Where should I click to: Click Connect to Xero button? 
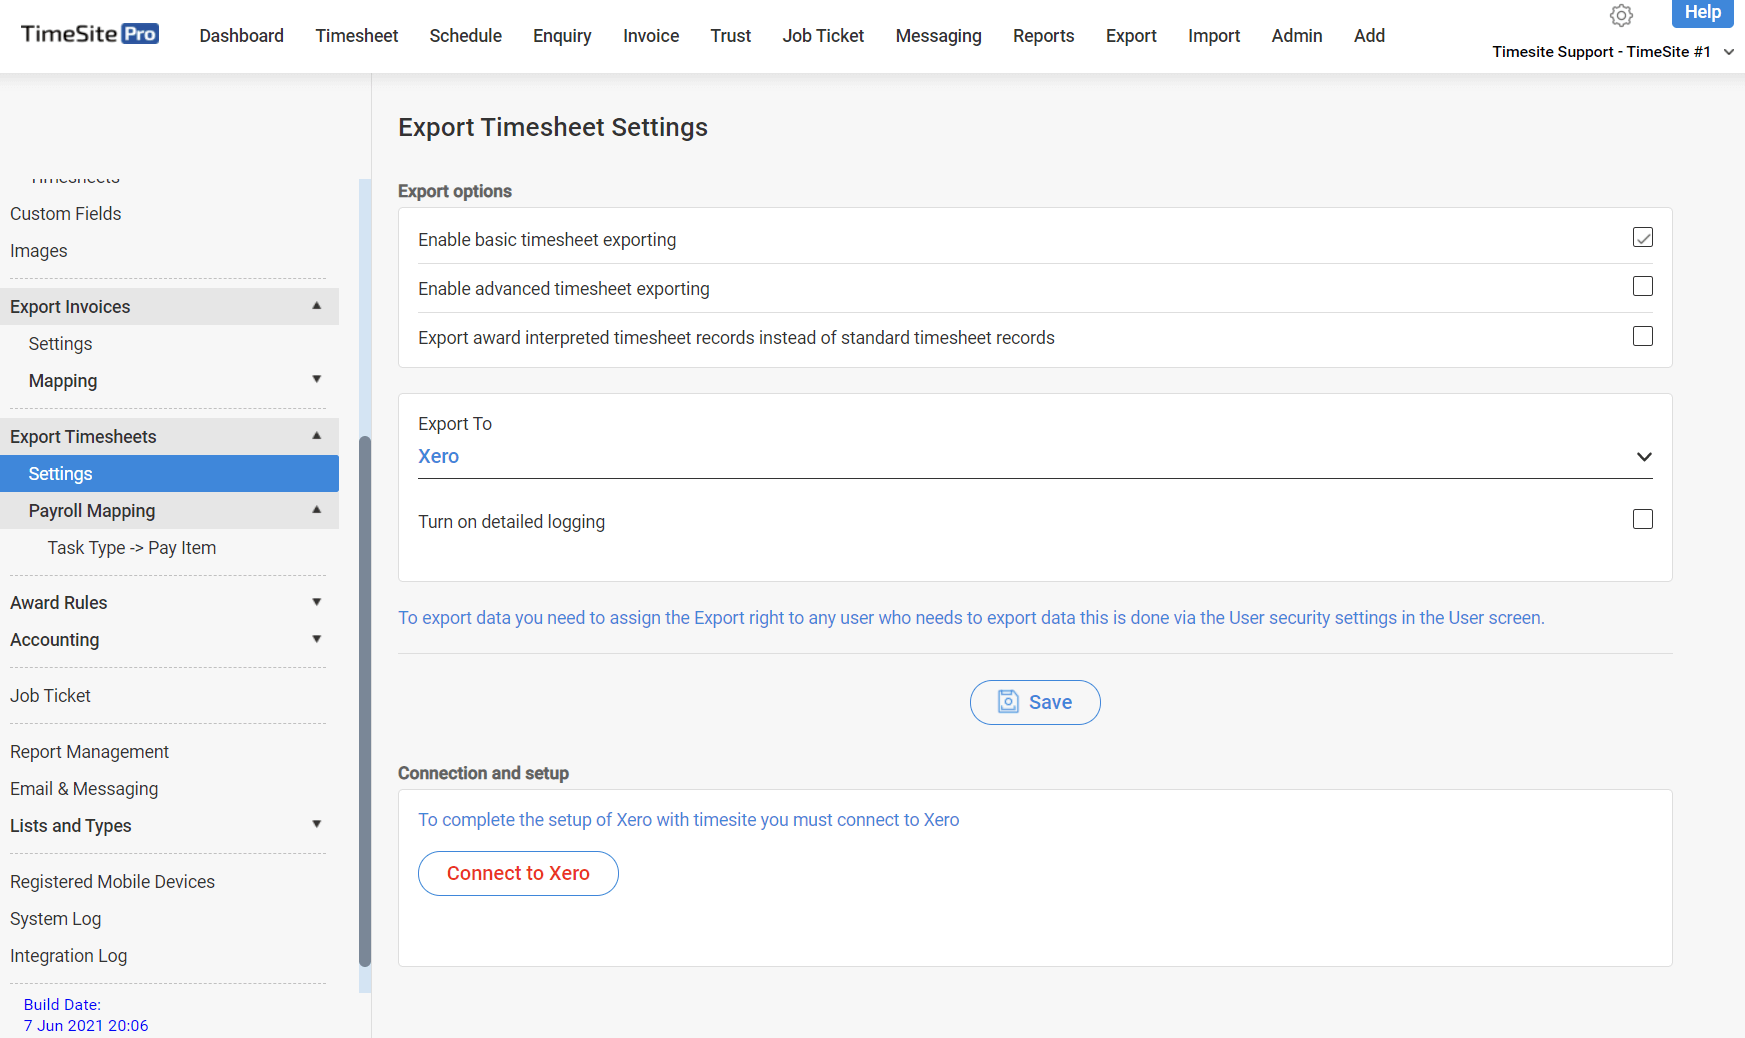[518, 873]
